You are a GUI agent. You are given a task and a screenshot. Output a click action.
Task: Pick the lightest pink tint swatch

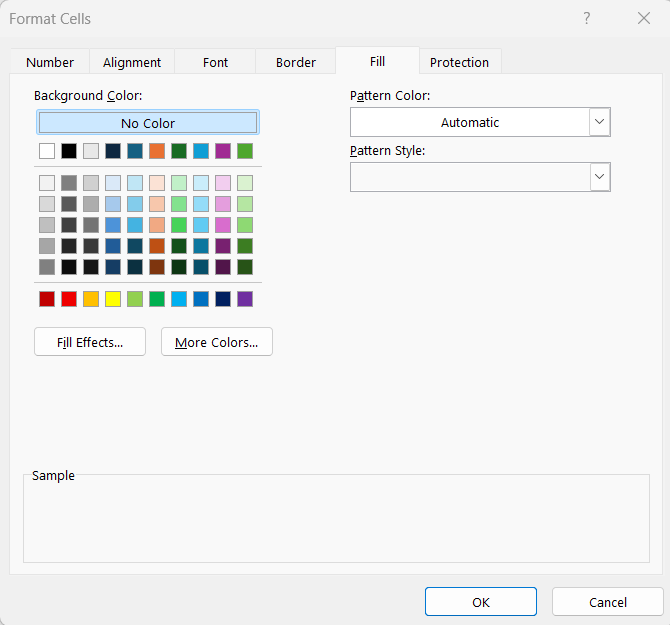(x=223, y=183)
